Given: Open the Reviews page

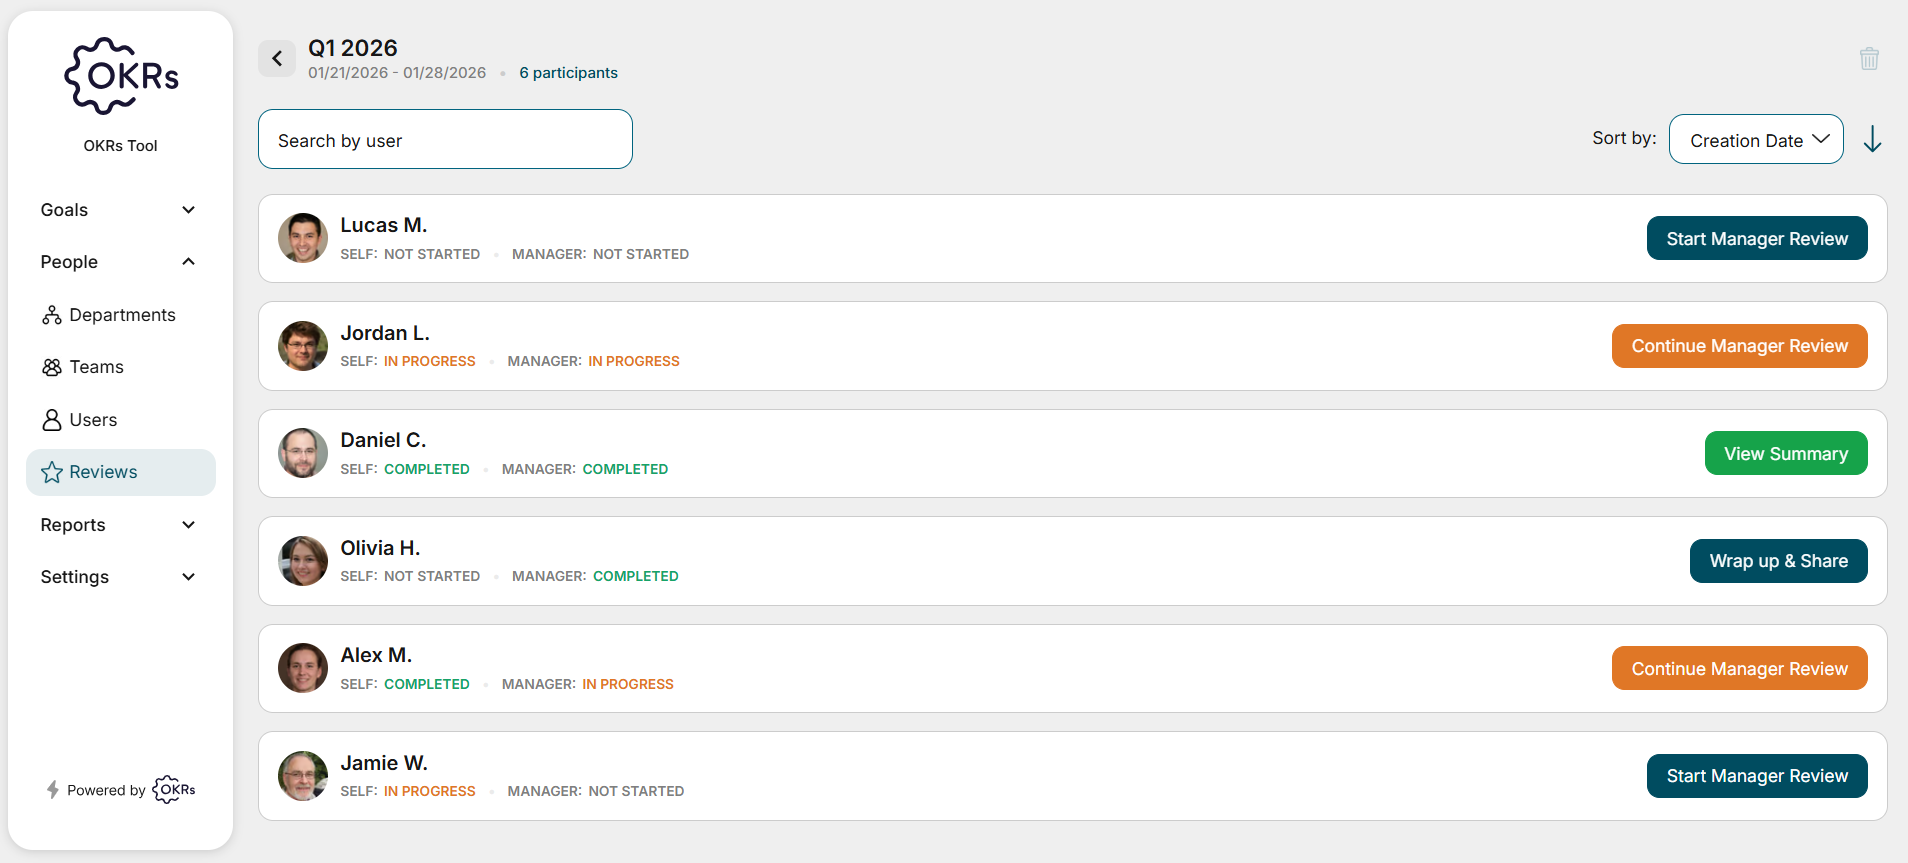Looking at the screenshot, I should click(120, 472).
